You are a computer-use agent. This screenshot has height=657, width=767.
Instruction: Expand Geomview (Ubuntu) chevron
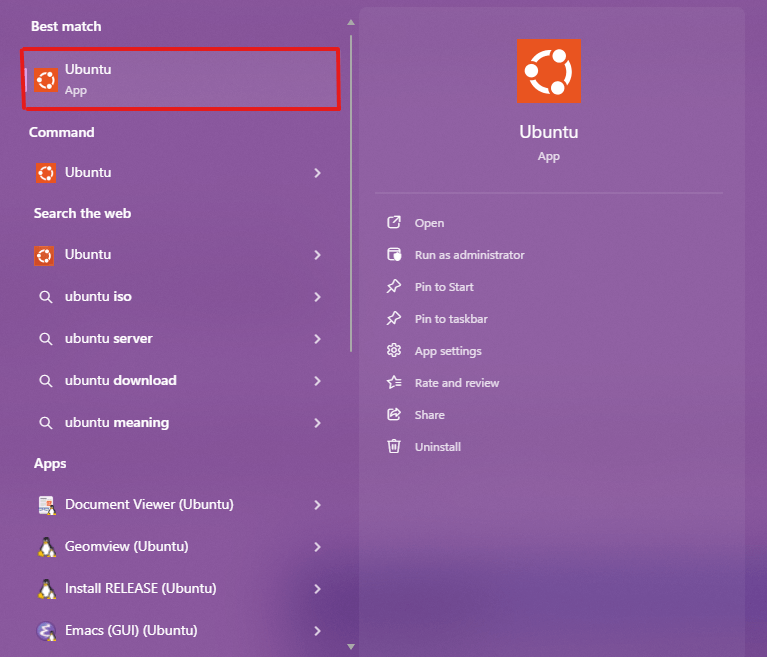pyautogui.click(x=317, y=547)
